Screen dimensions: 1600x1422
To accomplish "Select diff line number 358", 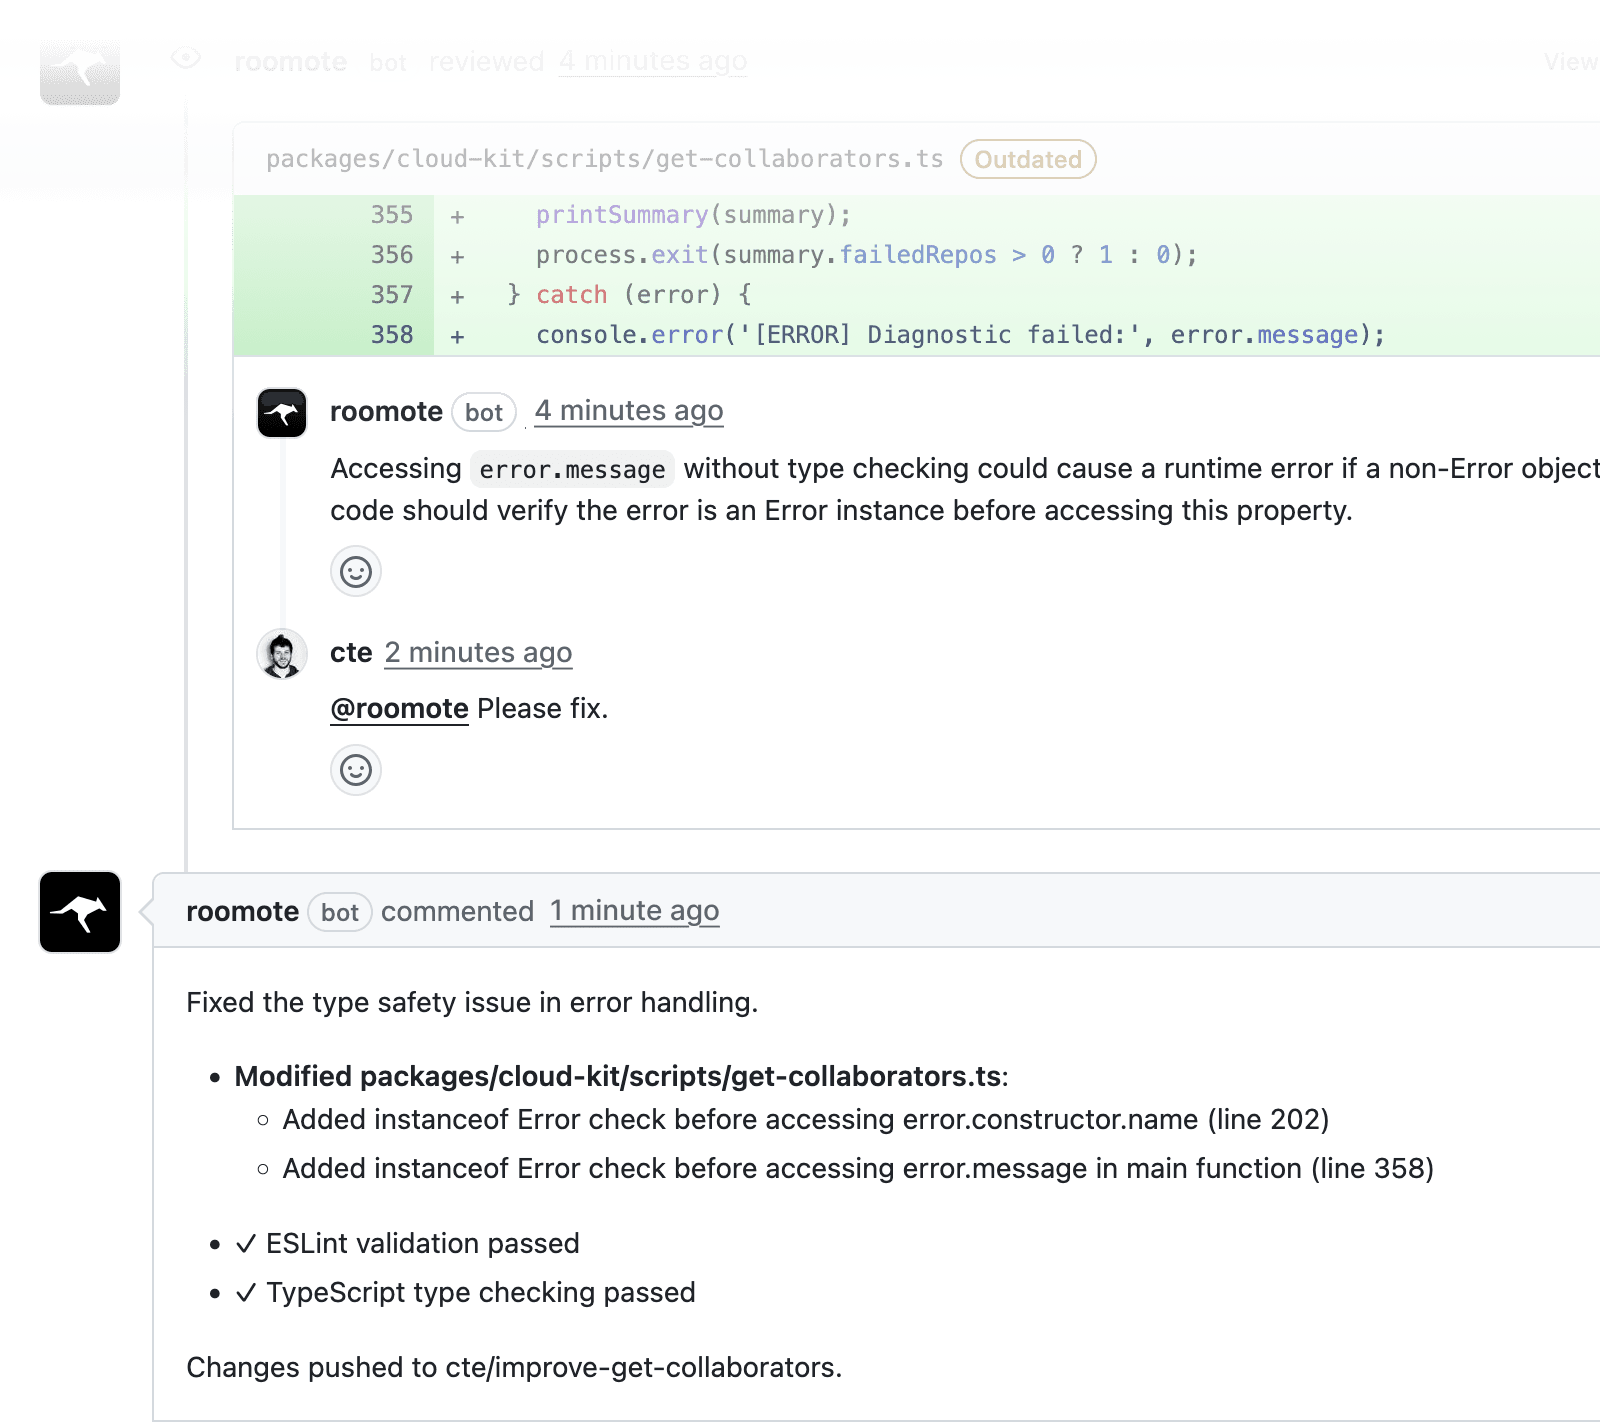I will click(x=391, y=335).
